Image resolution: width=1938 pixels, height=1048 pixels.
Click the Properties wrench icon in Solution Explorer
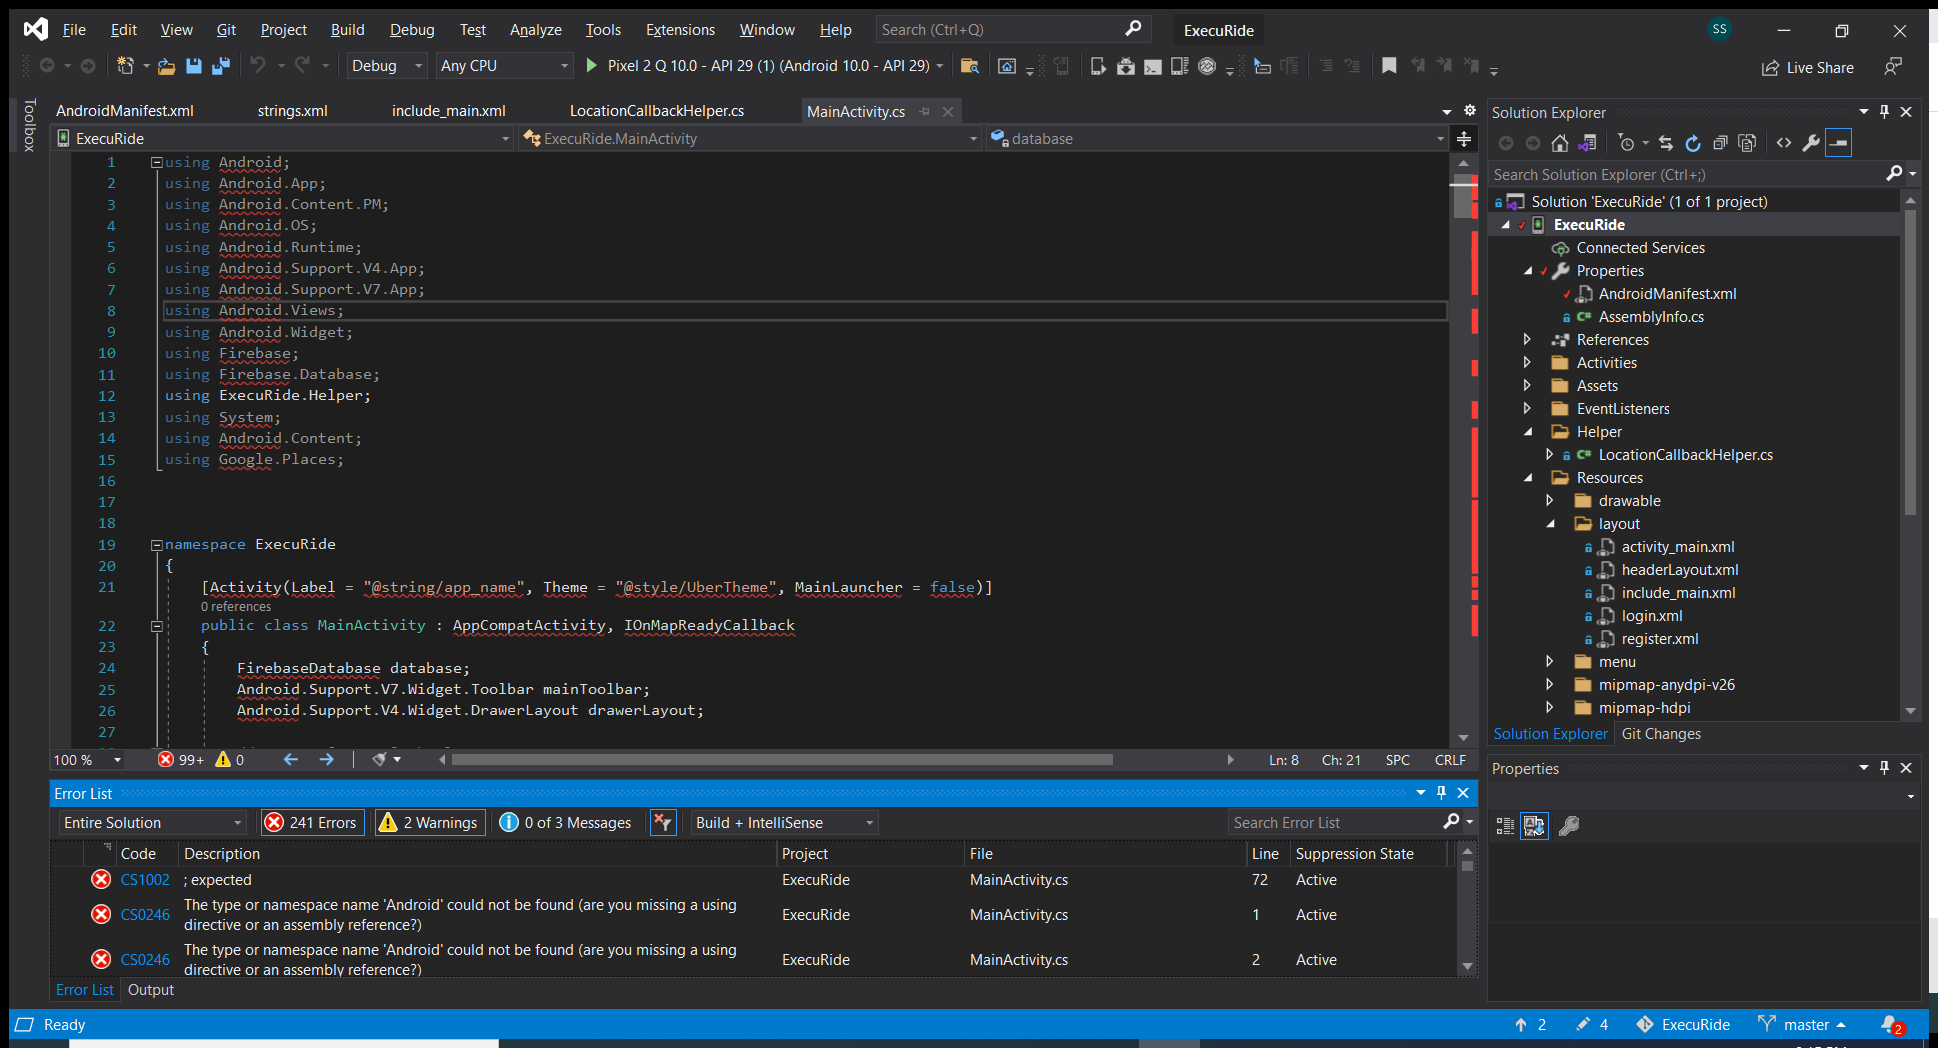(x=1811, y=142)
